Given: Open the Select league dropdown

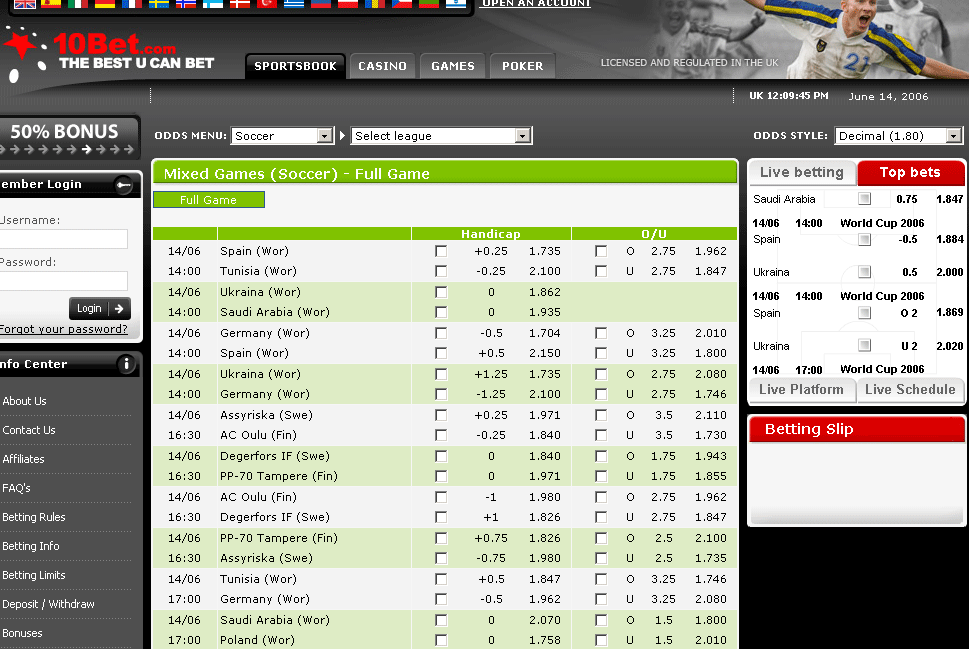Looking at the screenshot, I should 441,135.
